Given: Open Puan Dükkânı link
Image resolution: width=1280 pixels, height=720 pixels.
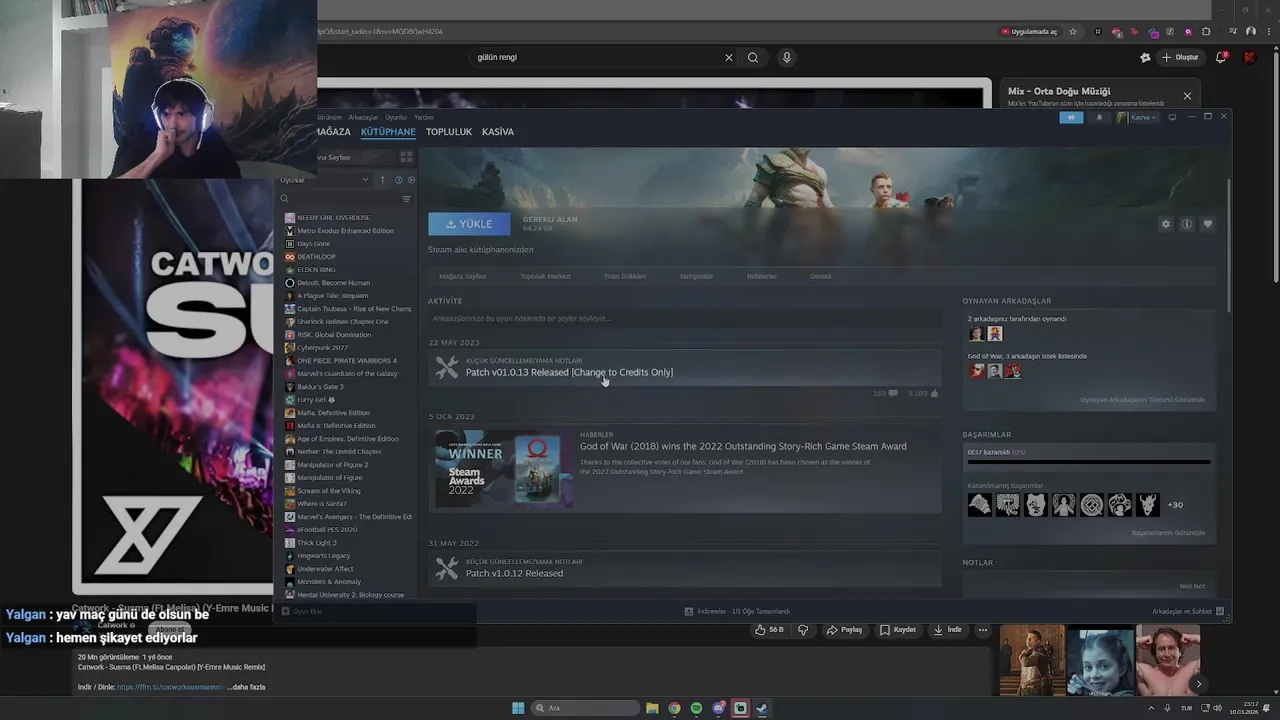Looking at the screenshot, I should point(625,276).
